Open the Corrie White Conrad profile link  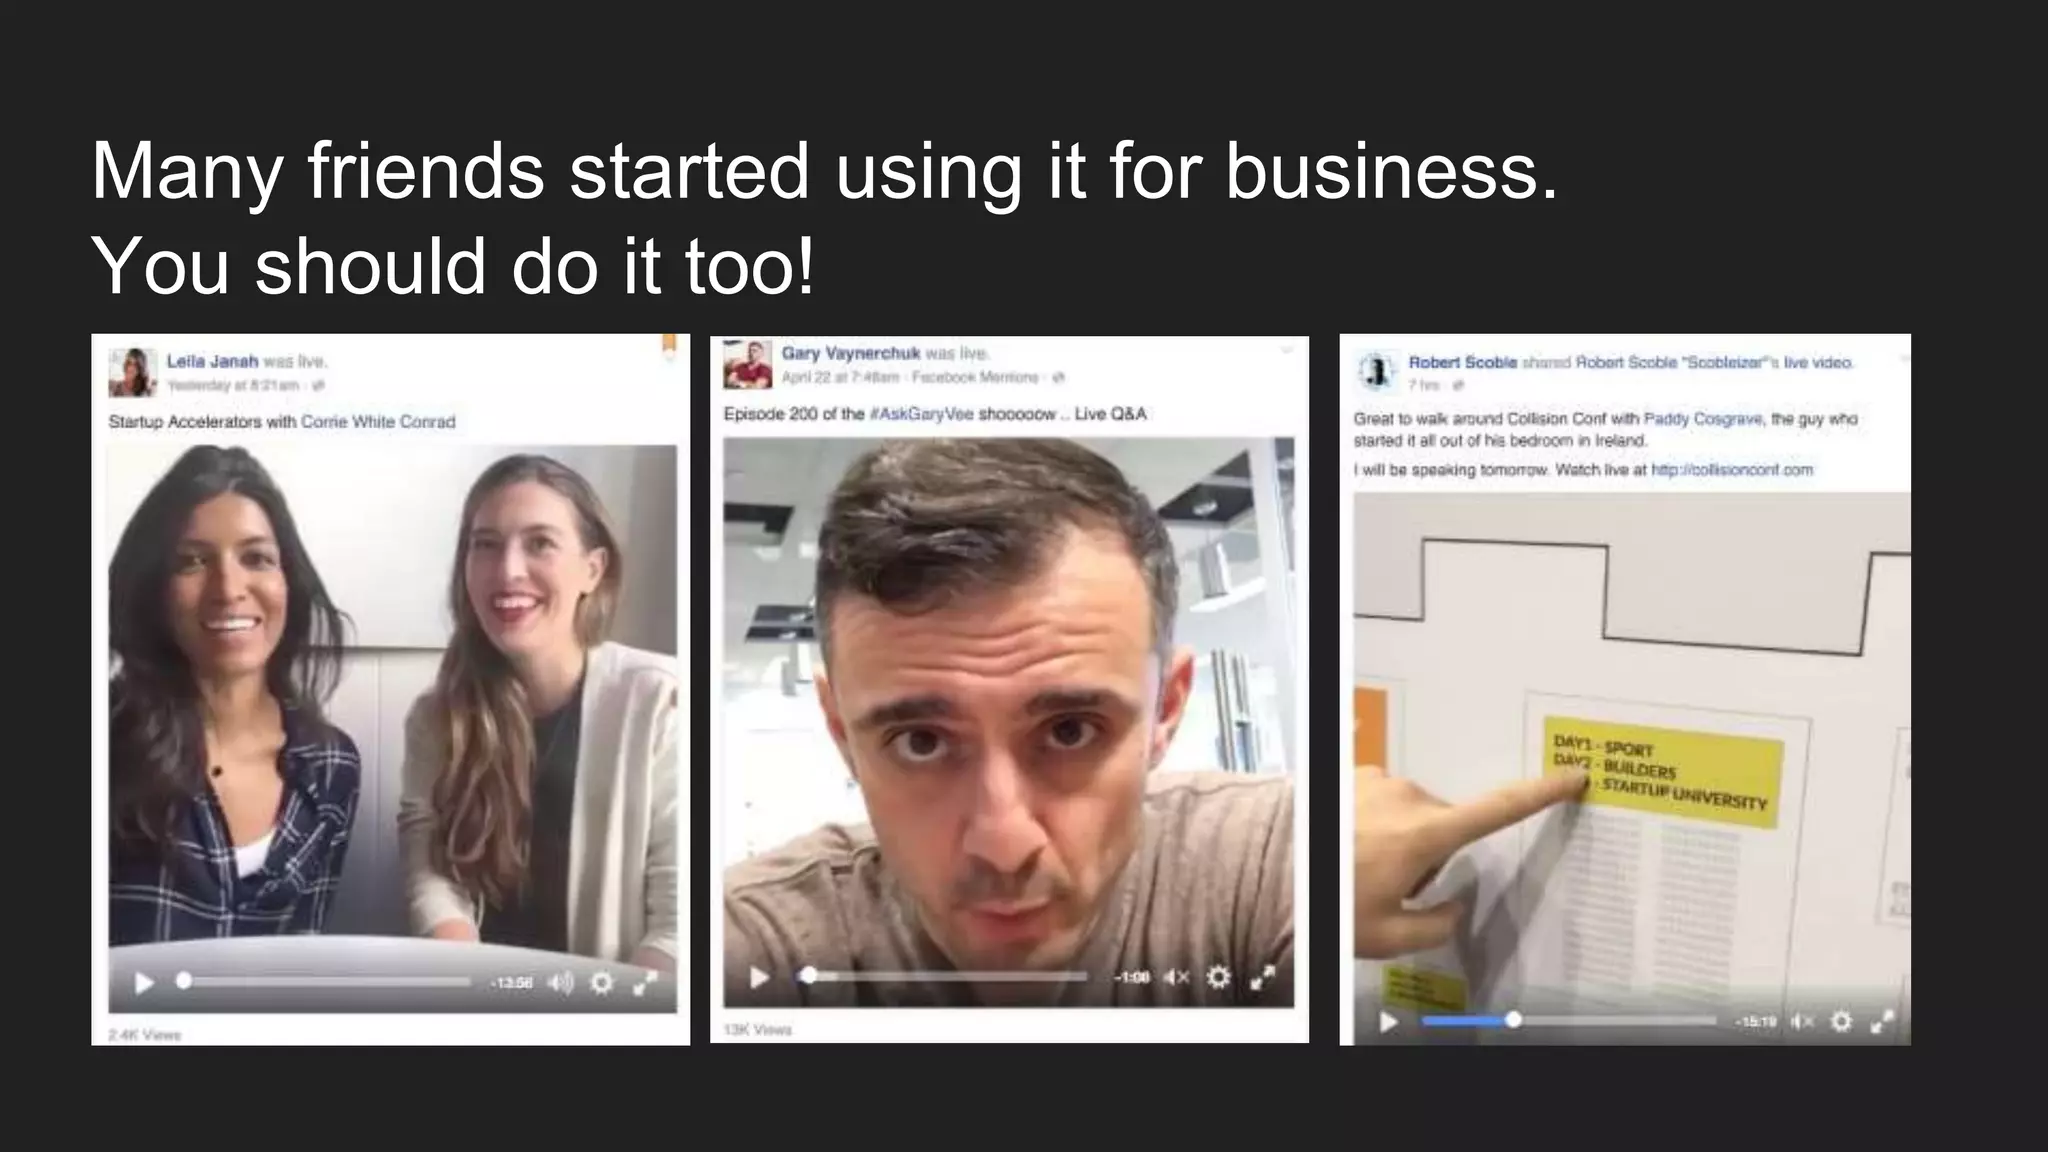378,422
